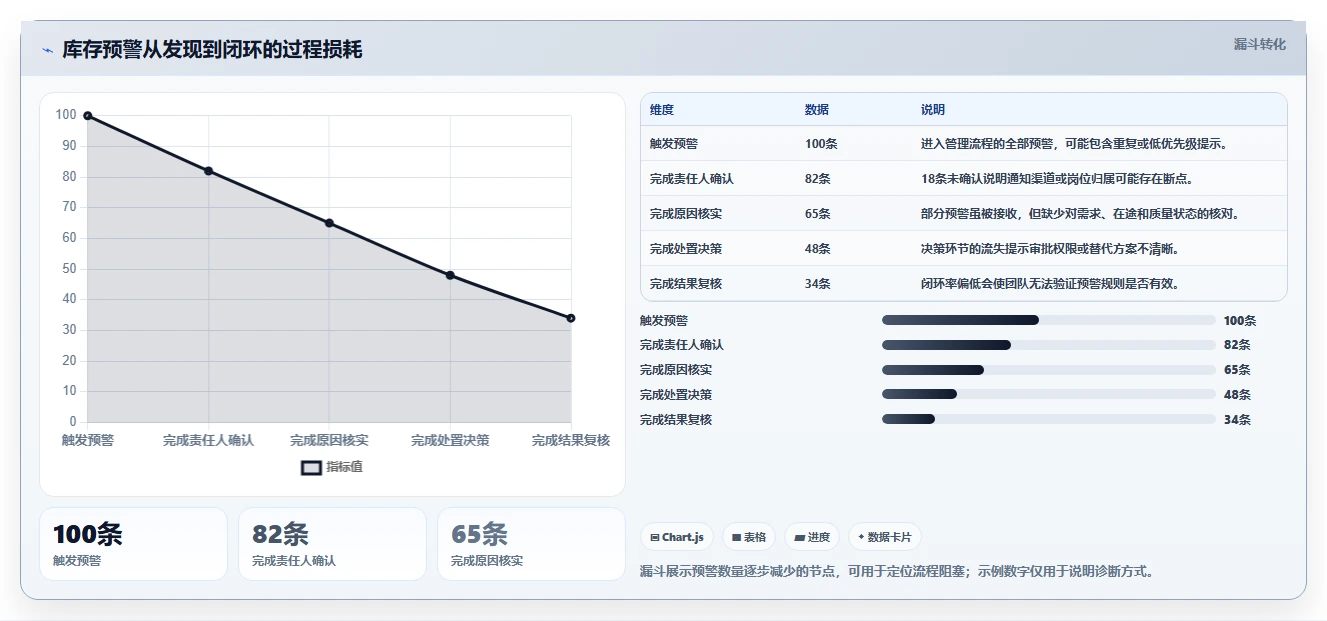1327x621 pixels.
Task: Click the 说明 column header
Action: tap(933, 110)
